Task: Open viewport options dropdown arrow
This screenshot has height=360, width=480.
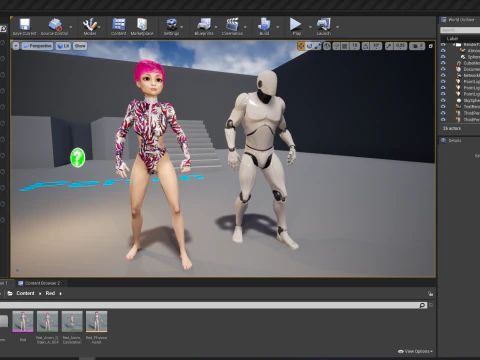Action: tap(16, 46)
